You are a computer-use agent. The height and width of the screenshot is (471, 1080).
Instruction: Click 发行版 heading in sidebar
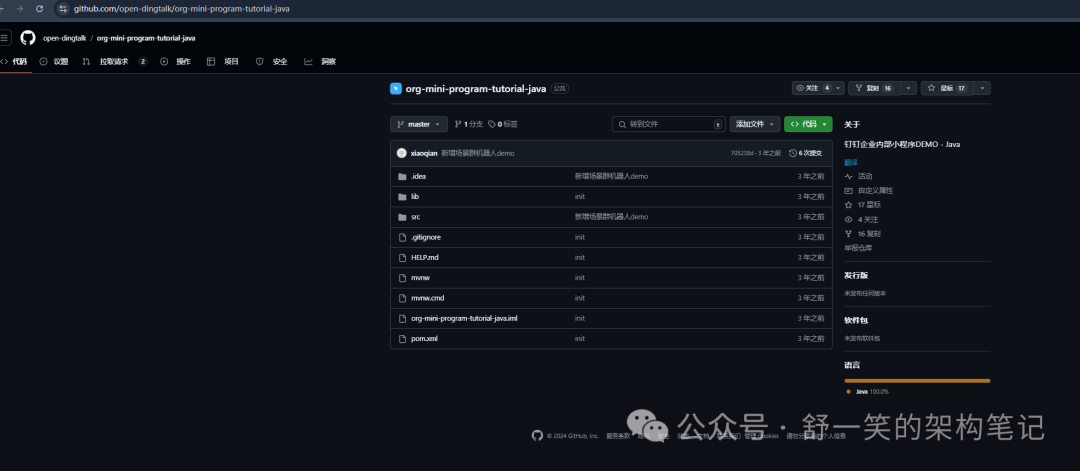tap(856, 275)
